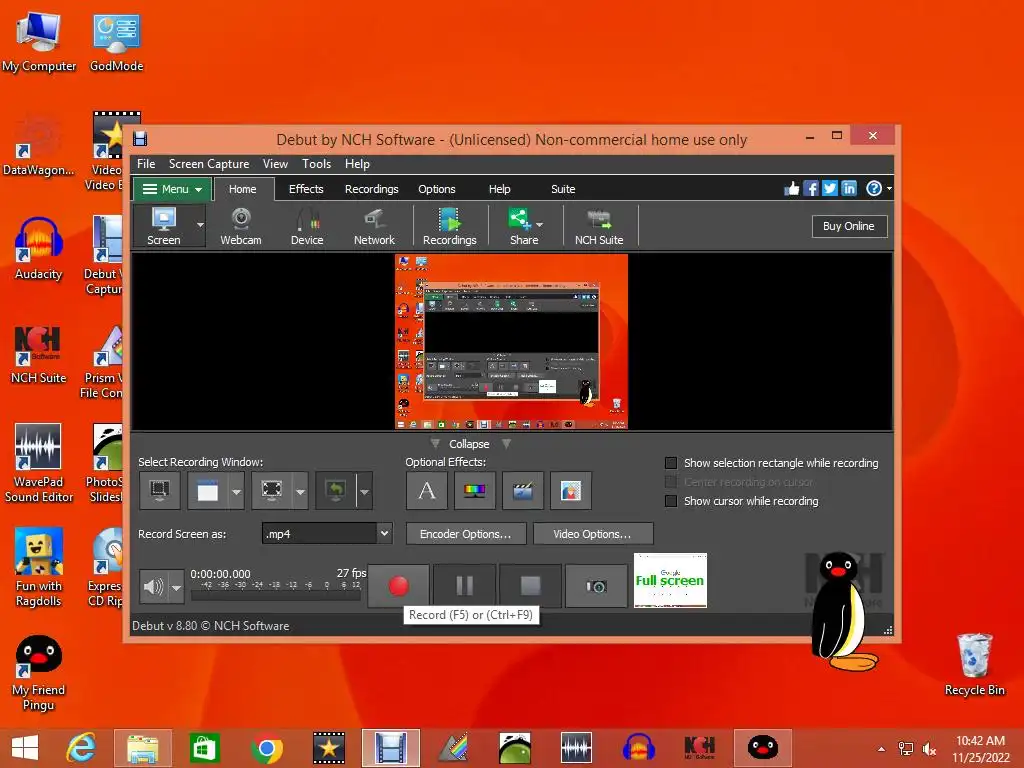This screenshot has width=1024, height=768.
Task: Click the Full screen thumbnail image
Action: point(670,581)
